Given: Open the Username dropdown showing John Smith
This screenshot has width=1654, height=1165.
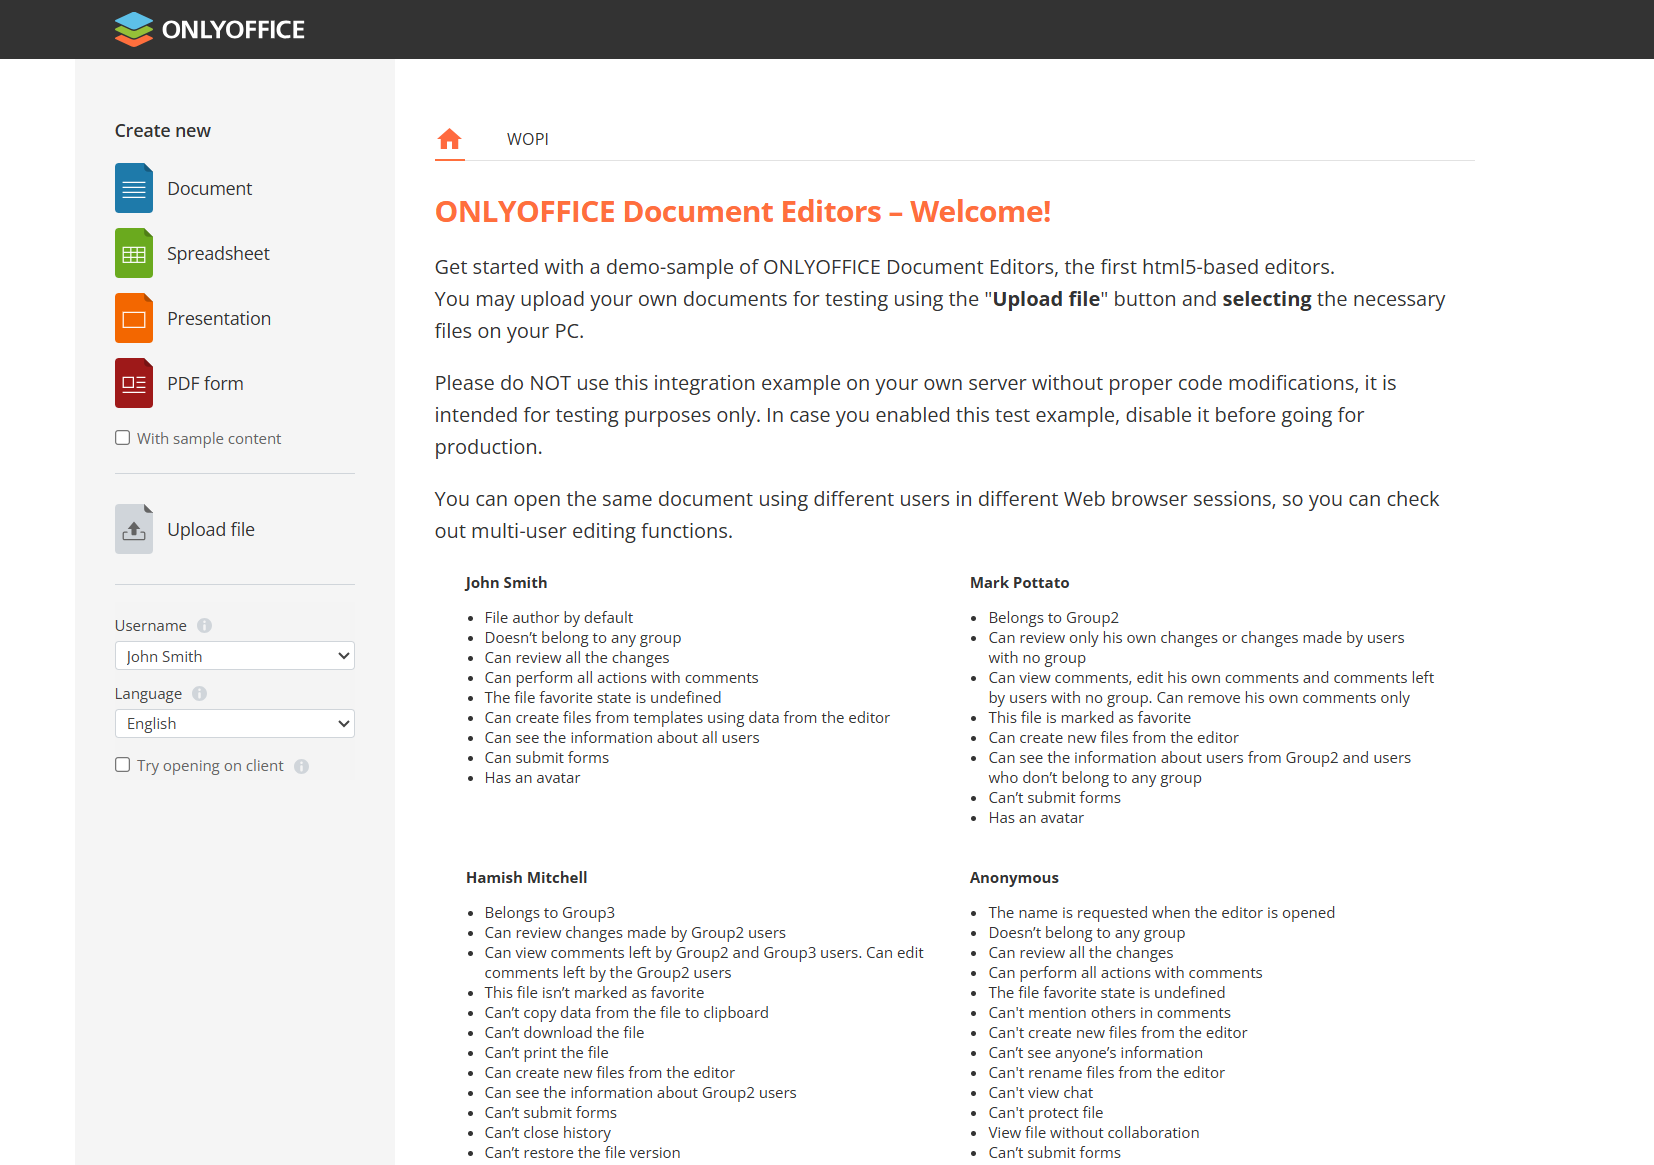Looking at the screenshot, I should (235, 656).
